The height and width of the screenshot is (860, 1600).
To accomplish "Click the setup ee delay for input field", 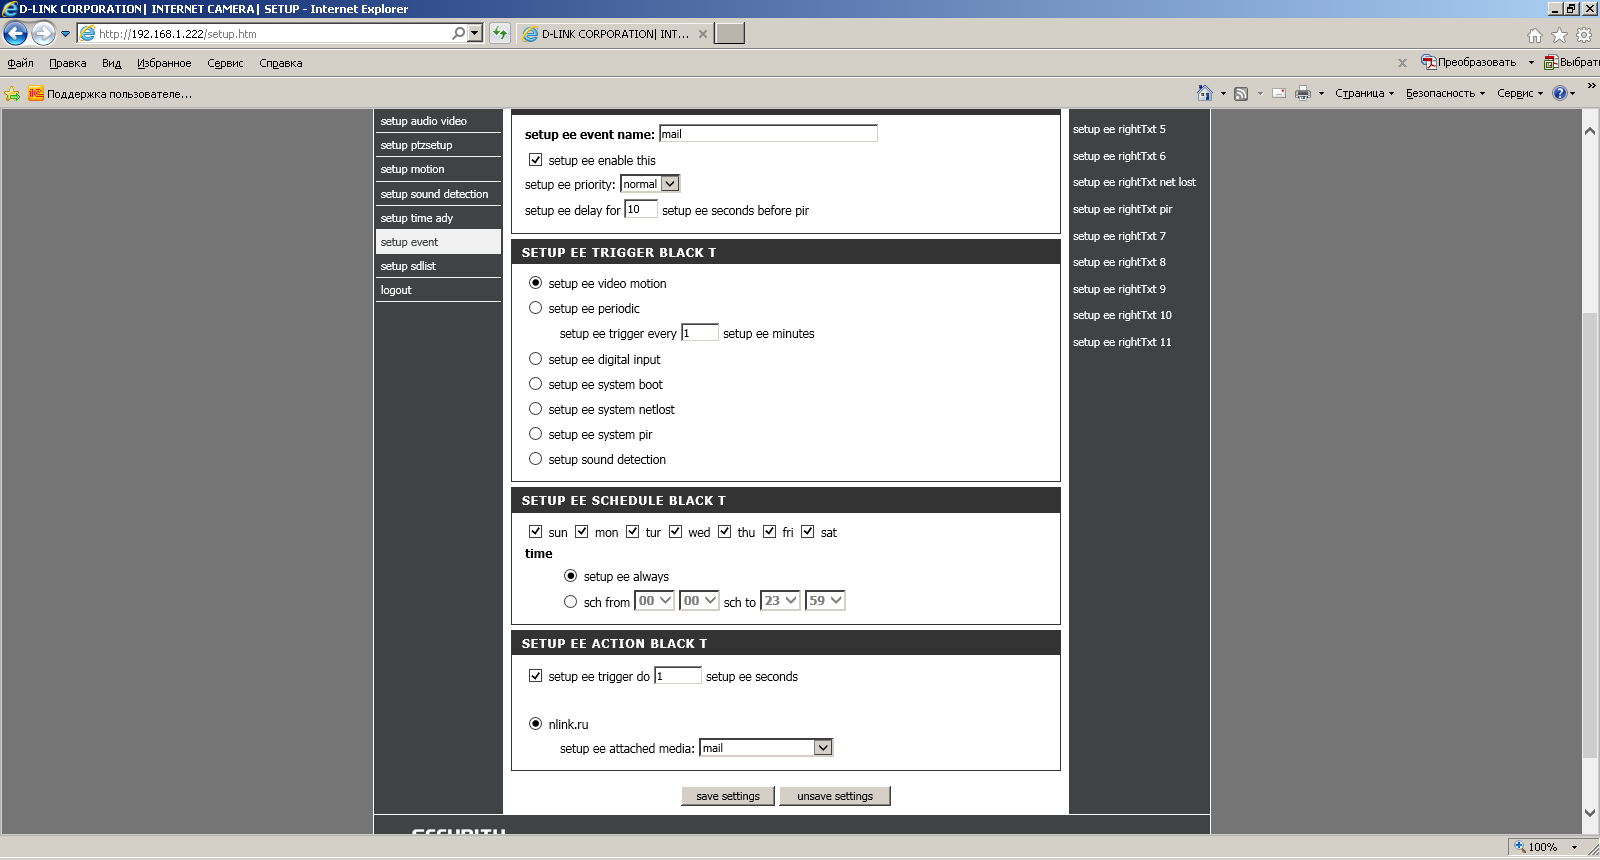I will pyautogui.click(x=641, y=209).
